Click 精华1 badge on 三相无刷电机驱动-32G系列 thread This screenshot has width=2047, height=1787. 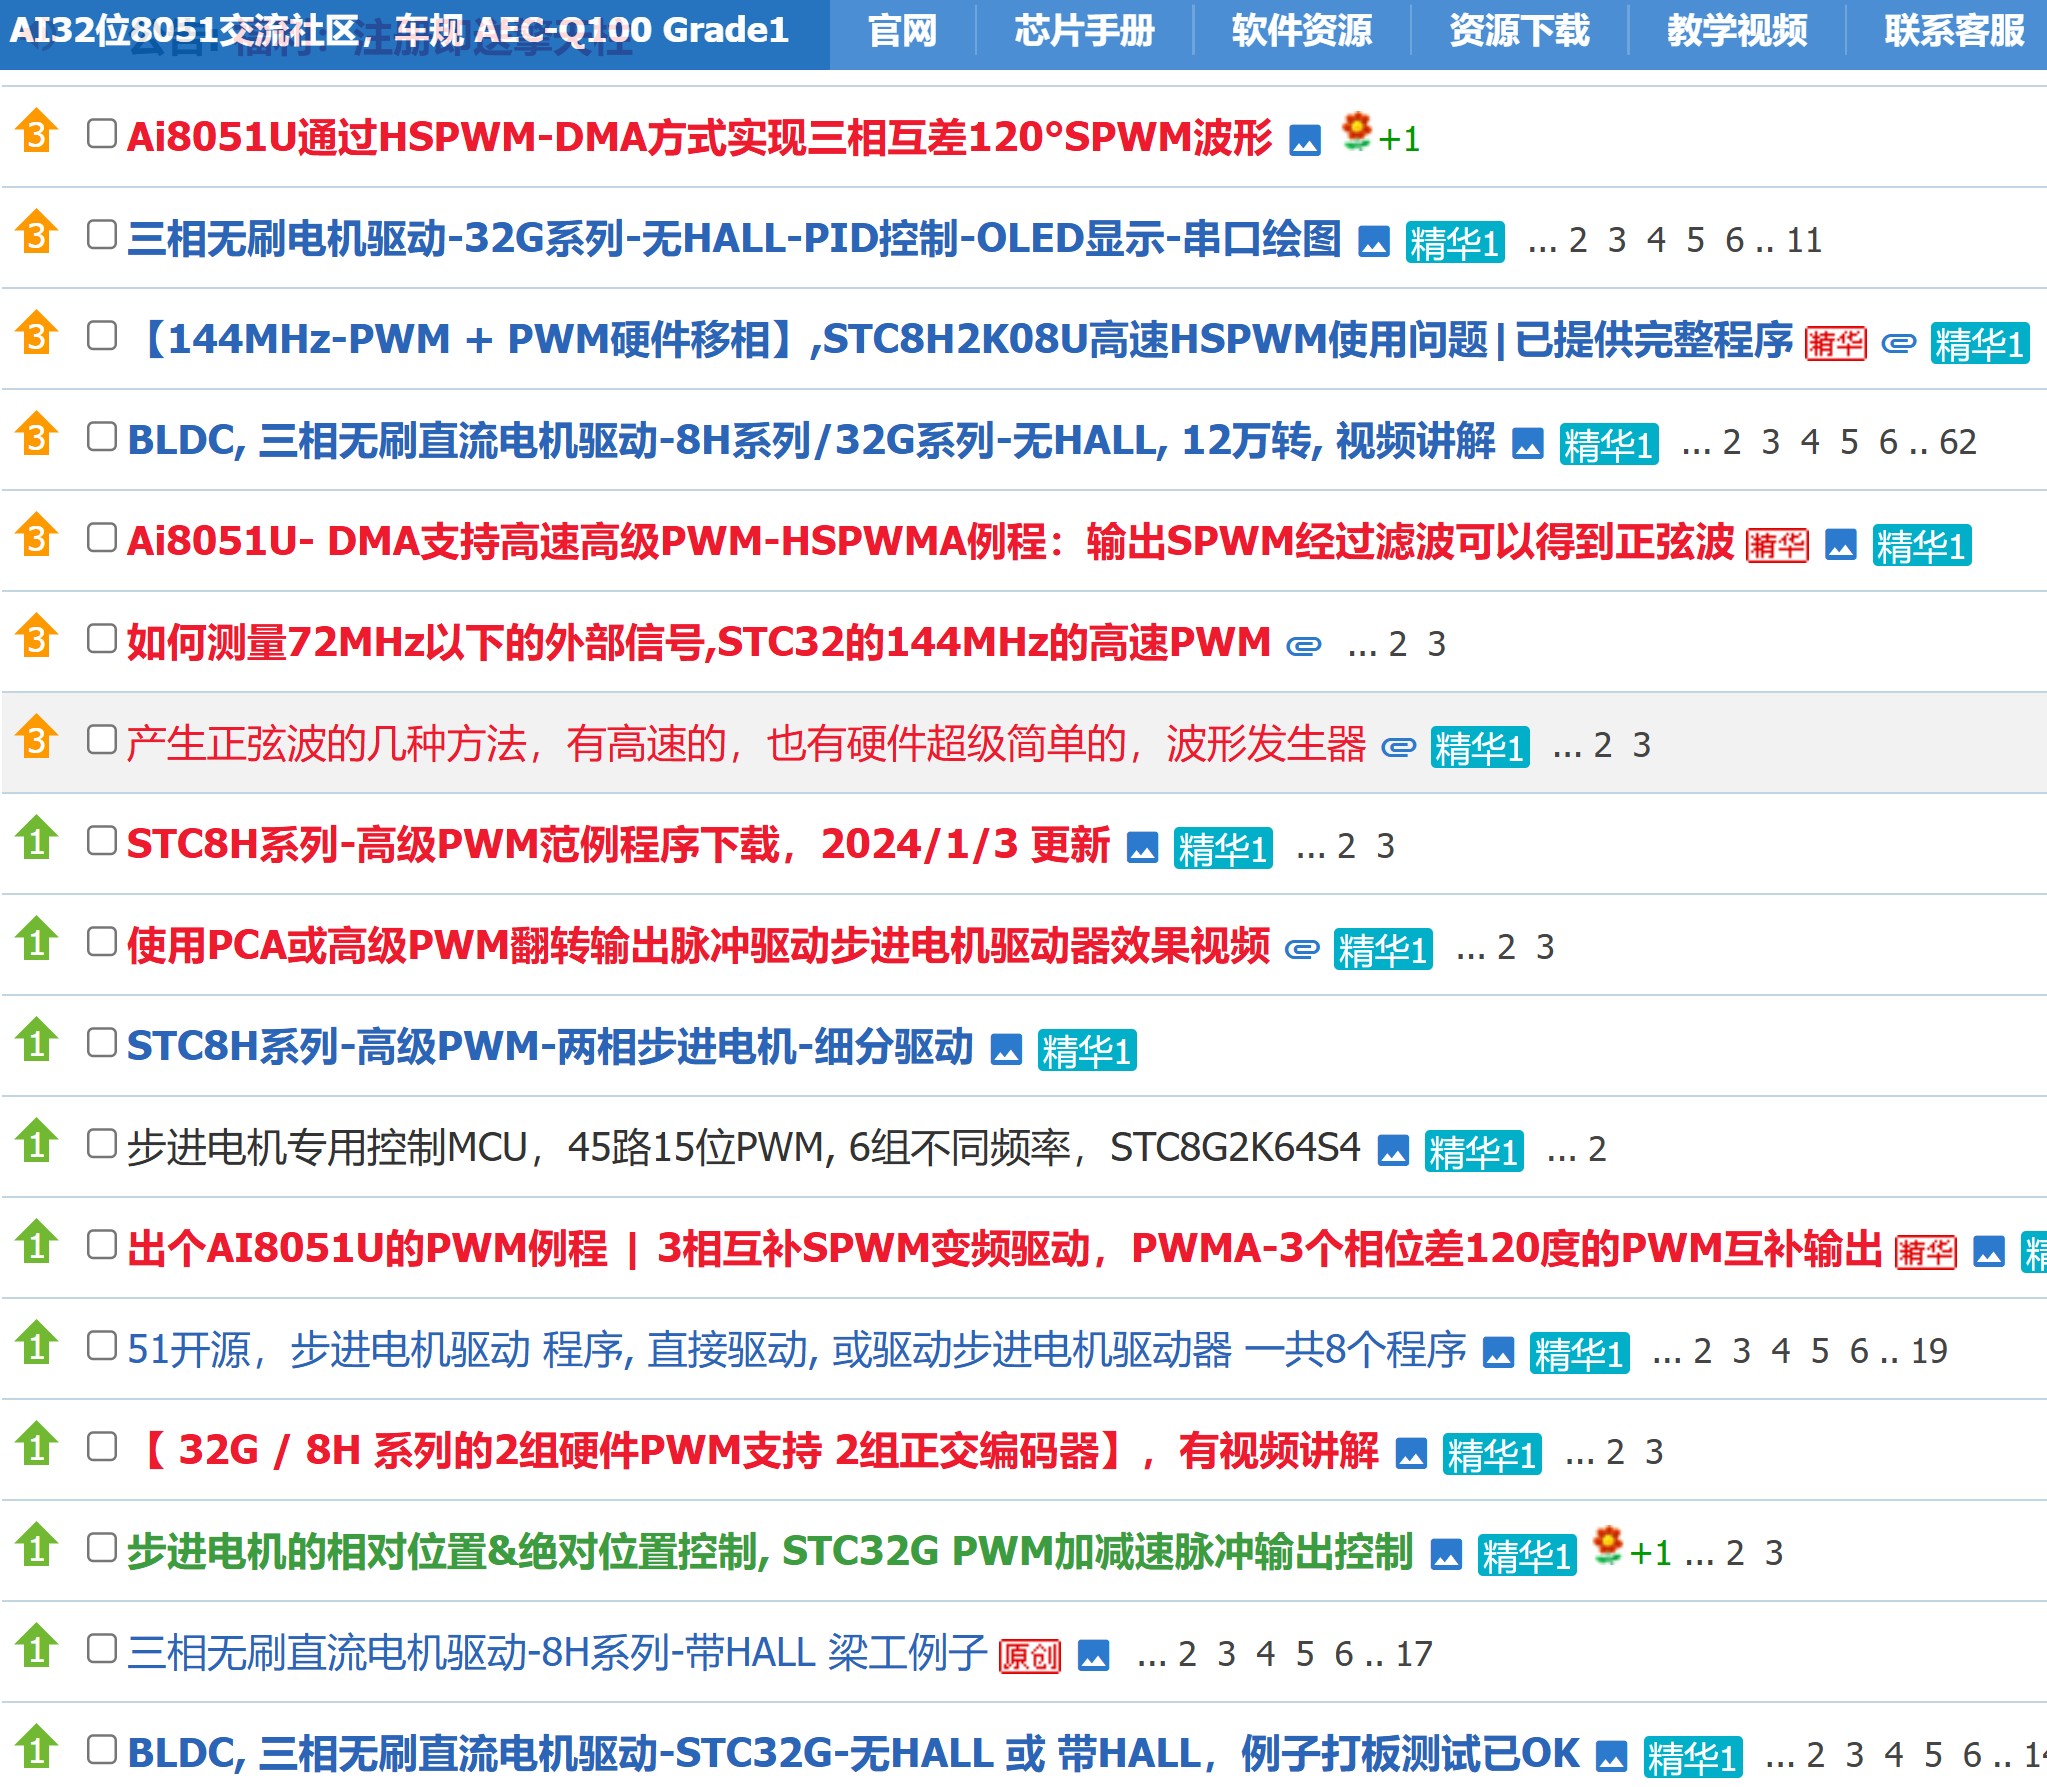pyautogui.click(x=1455, y=243)
